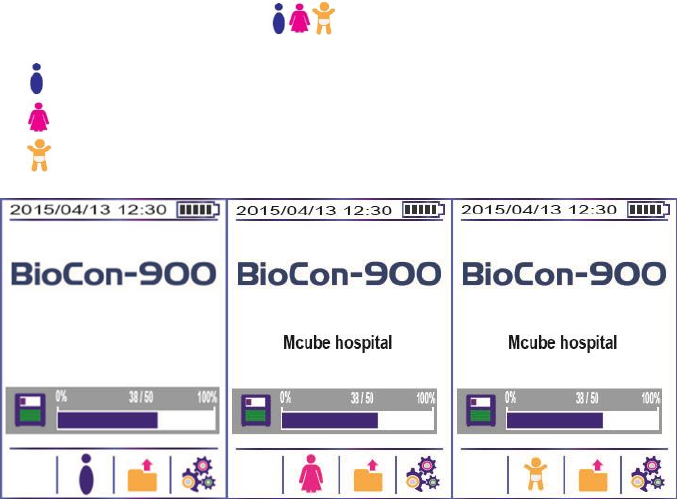Viewport: 677px width, 499px height.
Task: Open the settings gears in middle screen
Action: [x=420, y=472]
